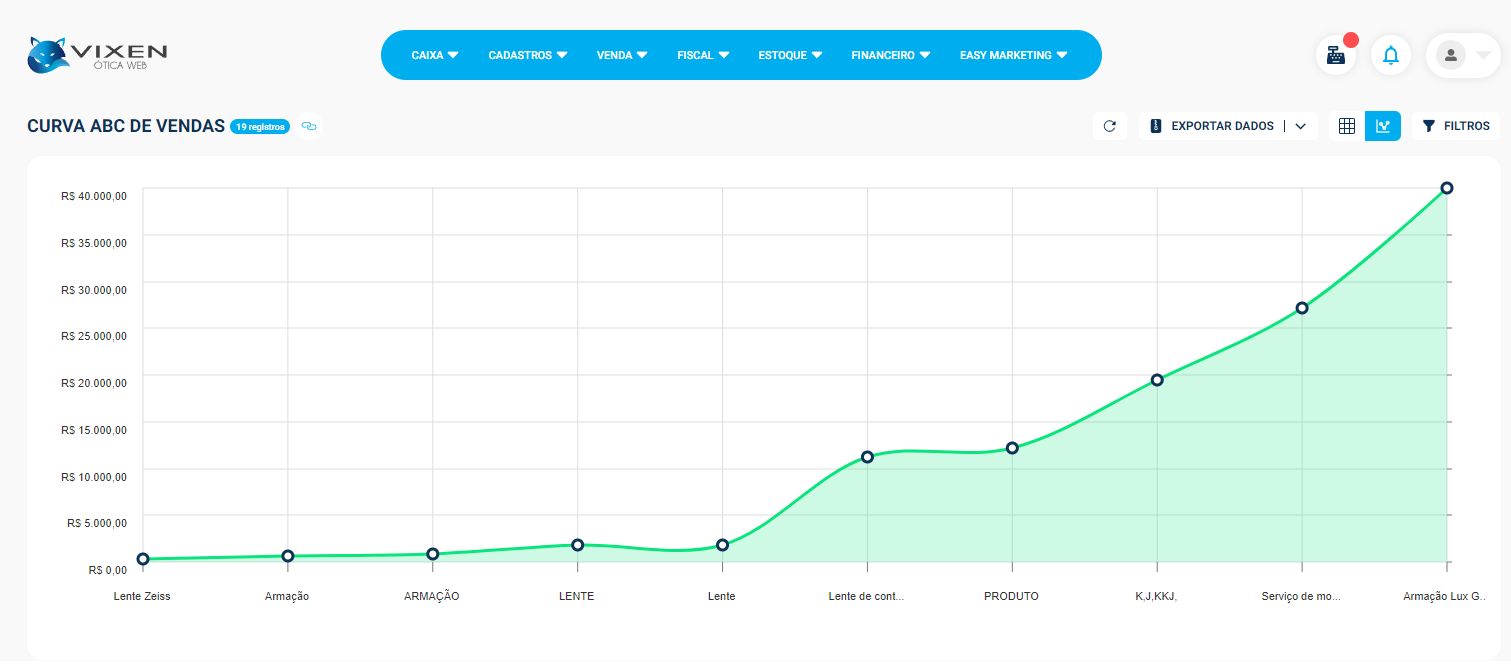Refresh the sales curve data
Viewport: 1511px width, 666px height.
click(x=1109, y=126)
